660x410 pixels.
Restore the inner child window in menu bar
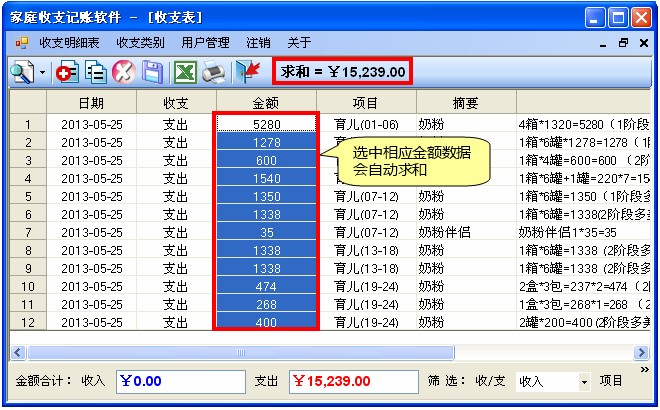tap(624, 43)
